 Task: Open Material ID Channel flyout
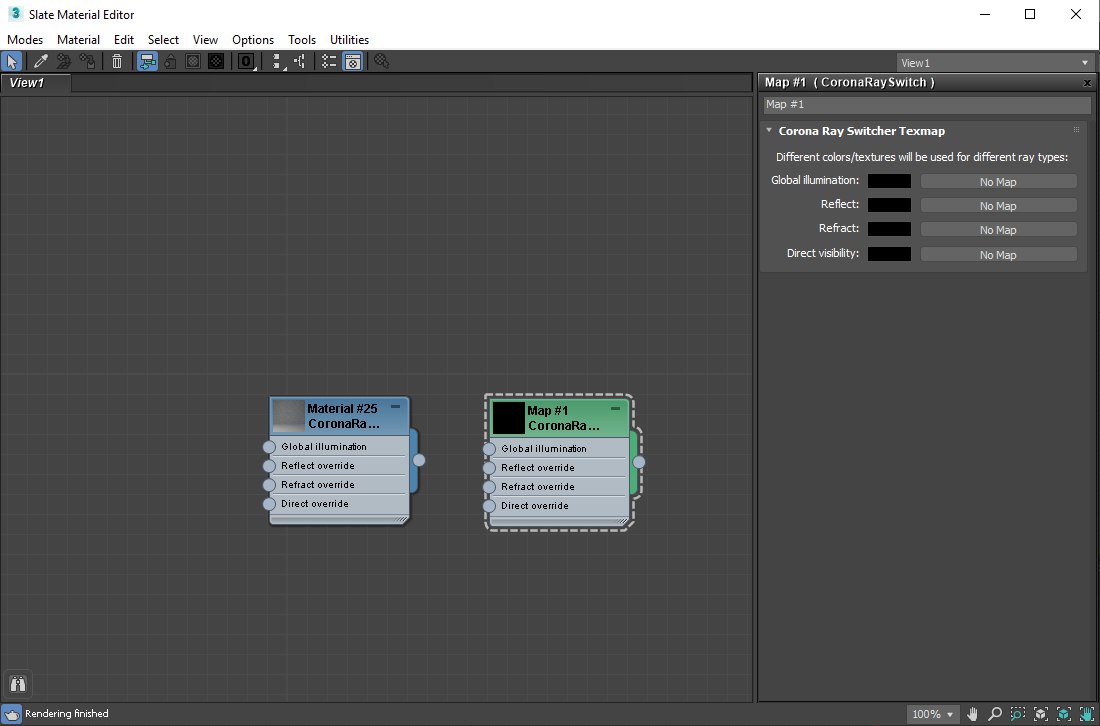[x=246, y=62]
